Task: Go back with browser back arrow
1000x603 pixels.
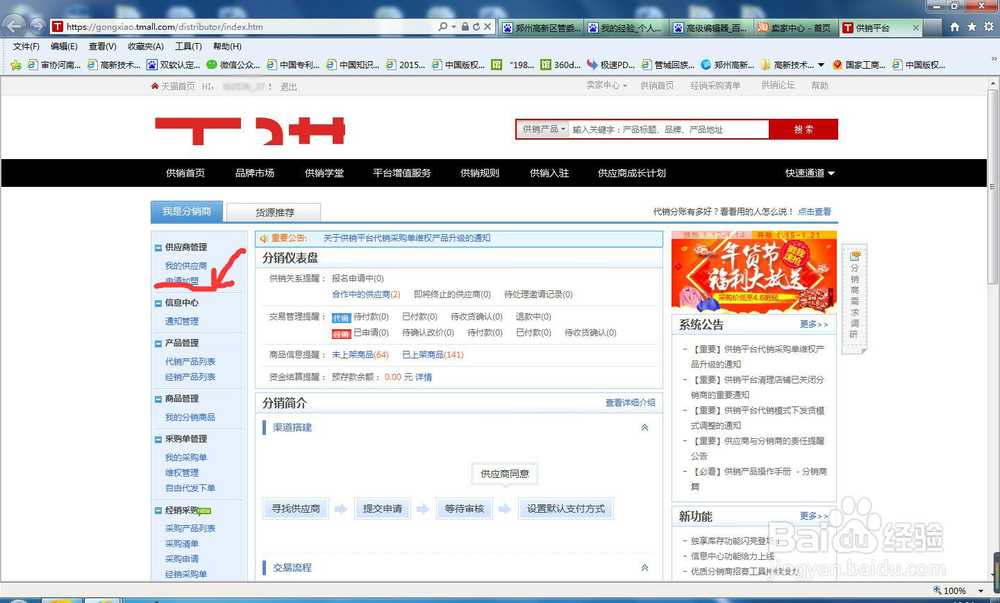Action: [14, 25]
